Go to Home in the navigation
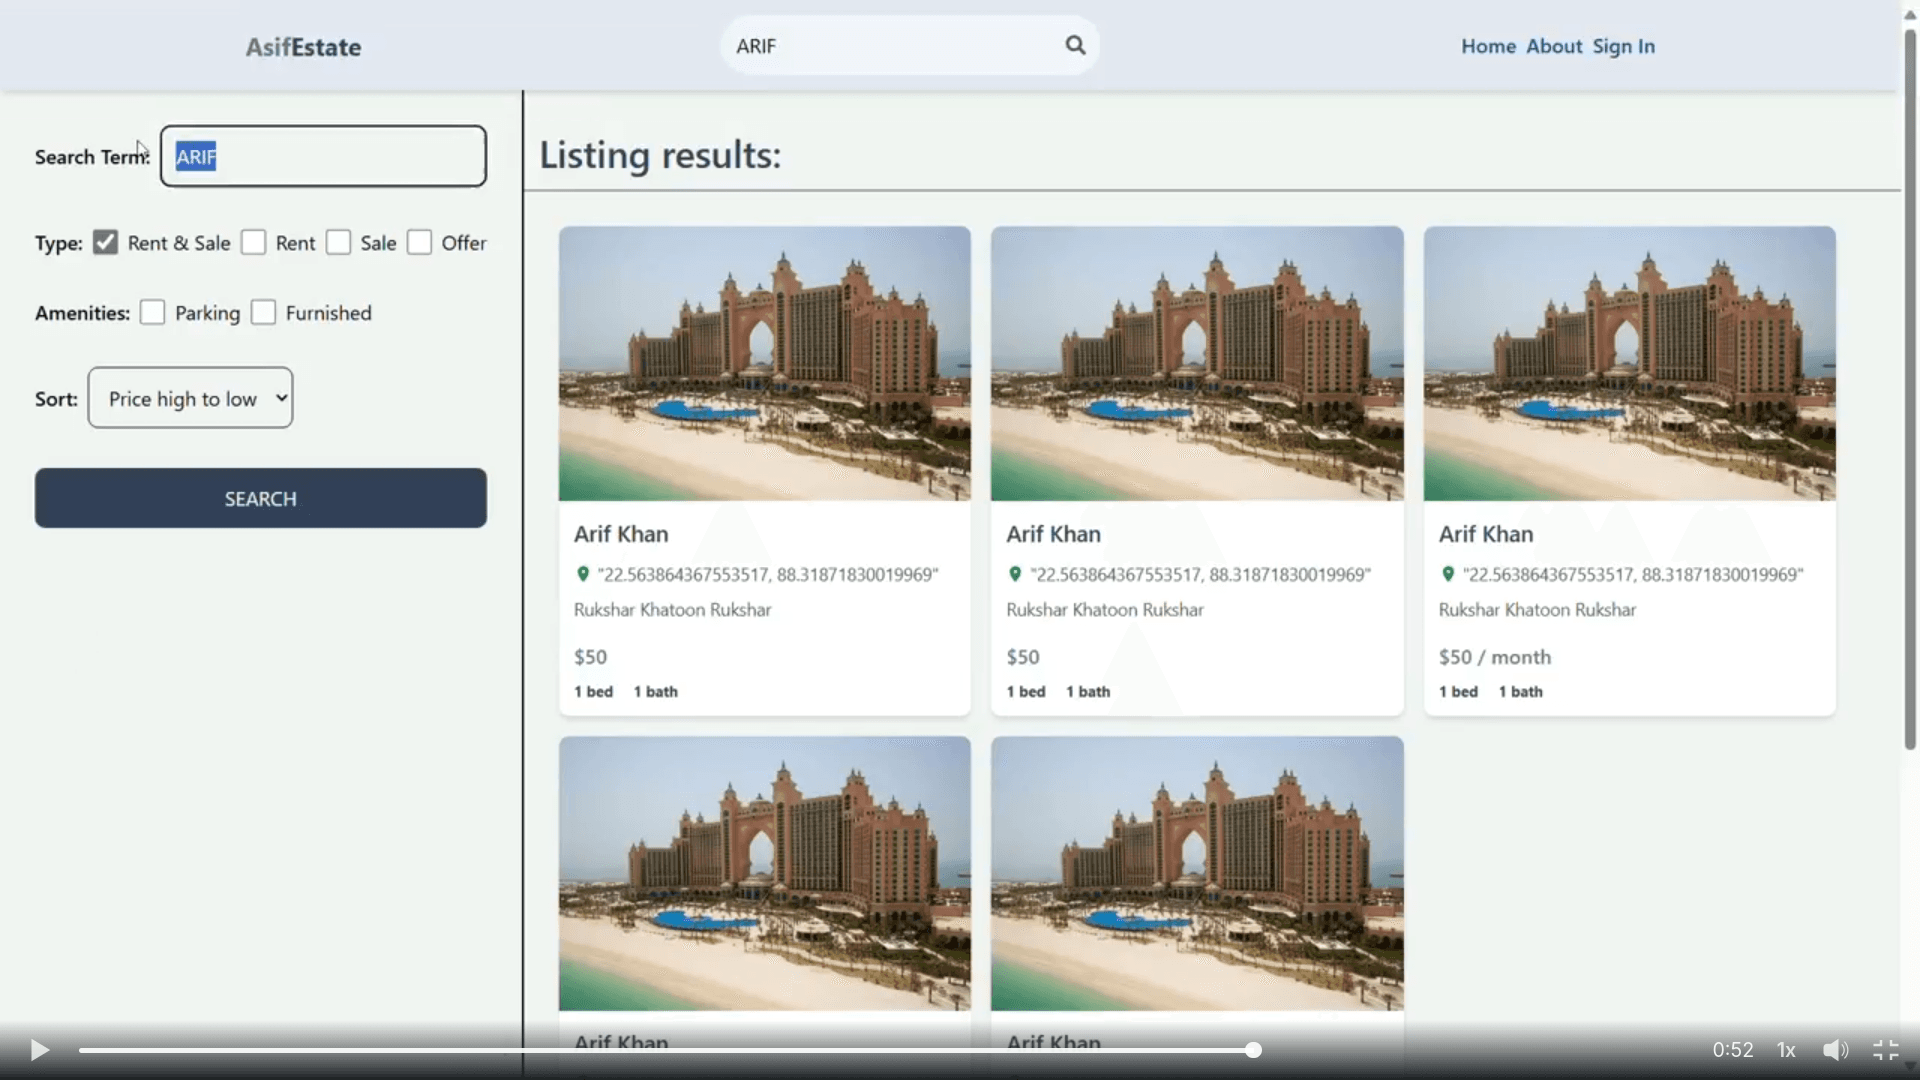The height and width of the screenshot is (1080, 1920). [1488, 46]
